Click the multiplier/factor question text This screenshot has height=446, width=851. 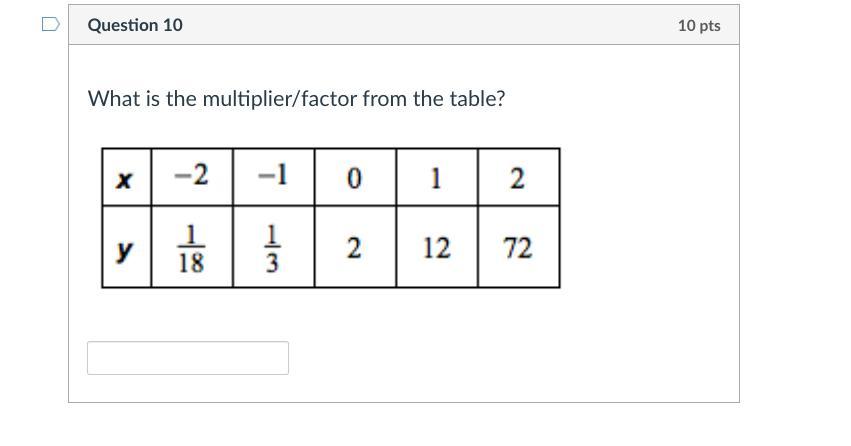[x=296, y=99]
